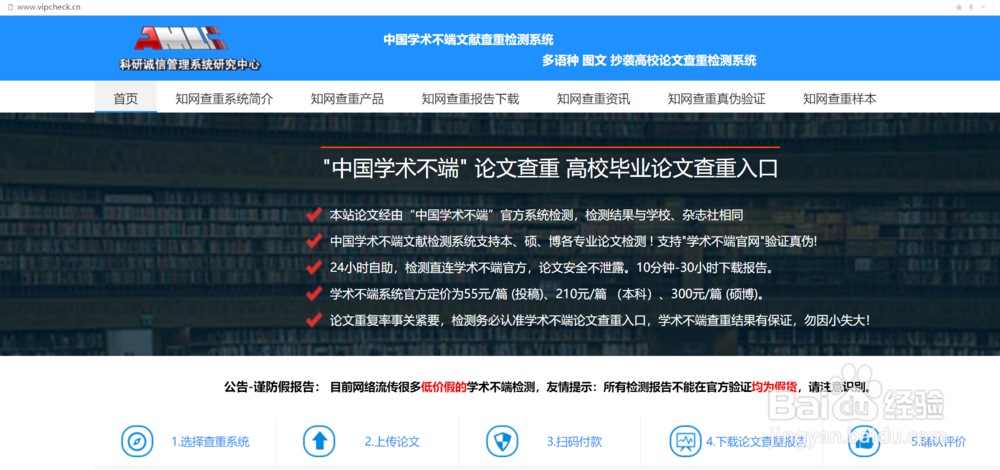Open the 知网查重报告下载 menu item
The image size is (1000, 470).
point(470,99)
